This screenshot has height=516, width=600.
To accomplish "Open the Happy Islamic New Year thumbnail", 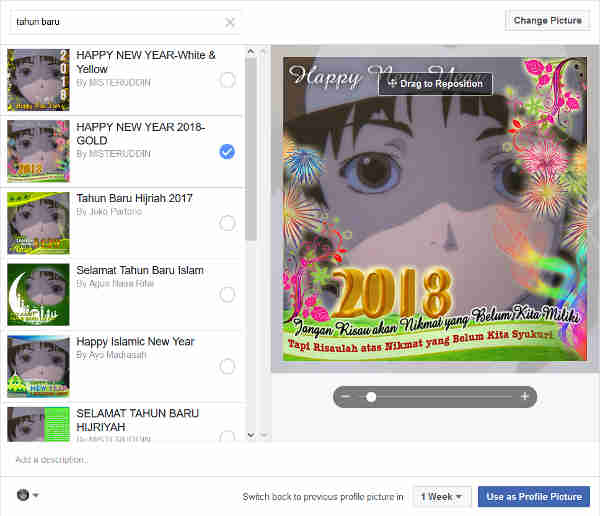I will 39,366.
